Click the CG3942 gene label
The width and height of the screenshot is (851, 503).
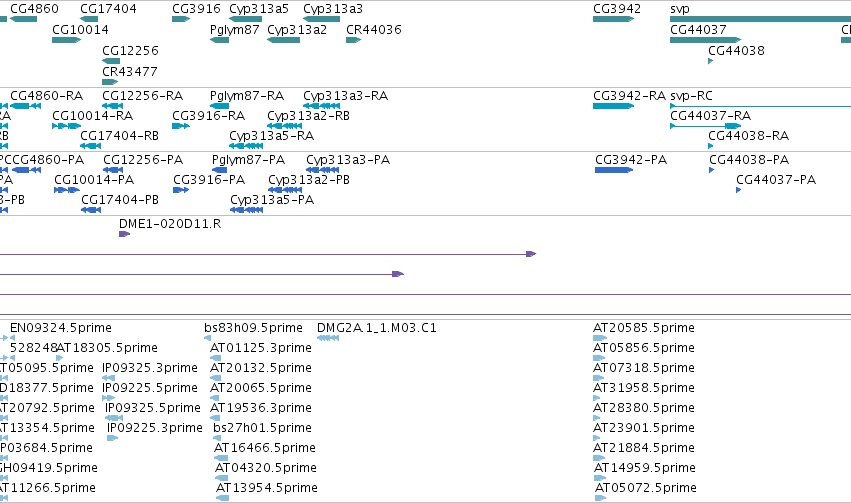(x=617, y=9)
